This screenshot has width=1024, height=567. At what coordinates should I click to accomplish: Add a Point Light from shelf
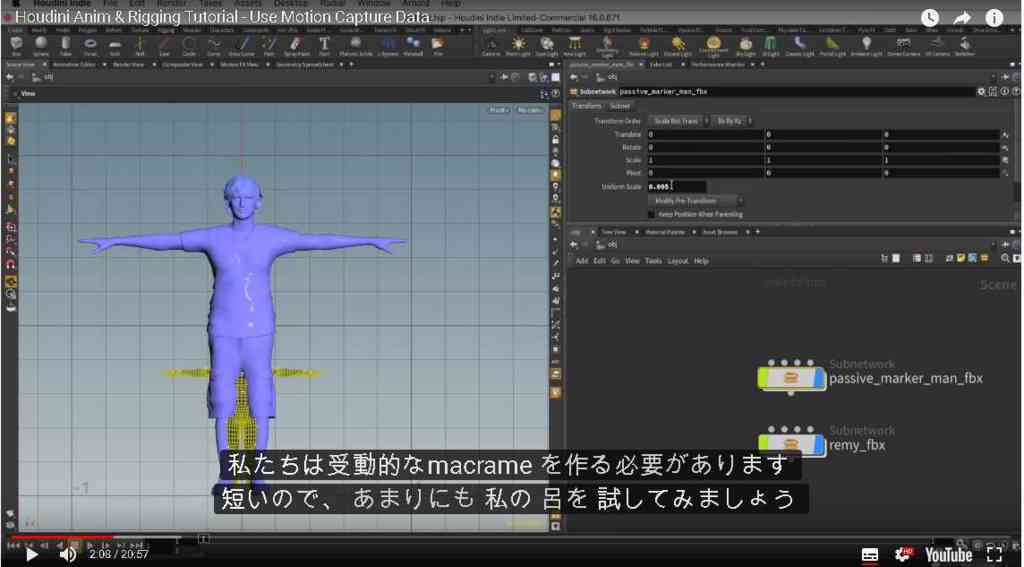(x=519, y=45)
